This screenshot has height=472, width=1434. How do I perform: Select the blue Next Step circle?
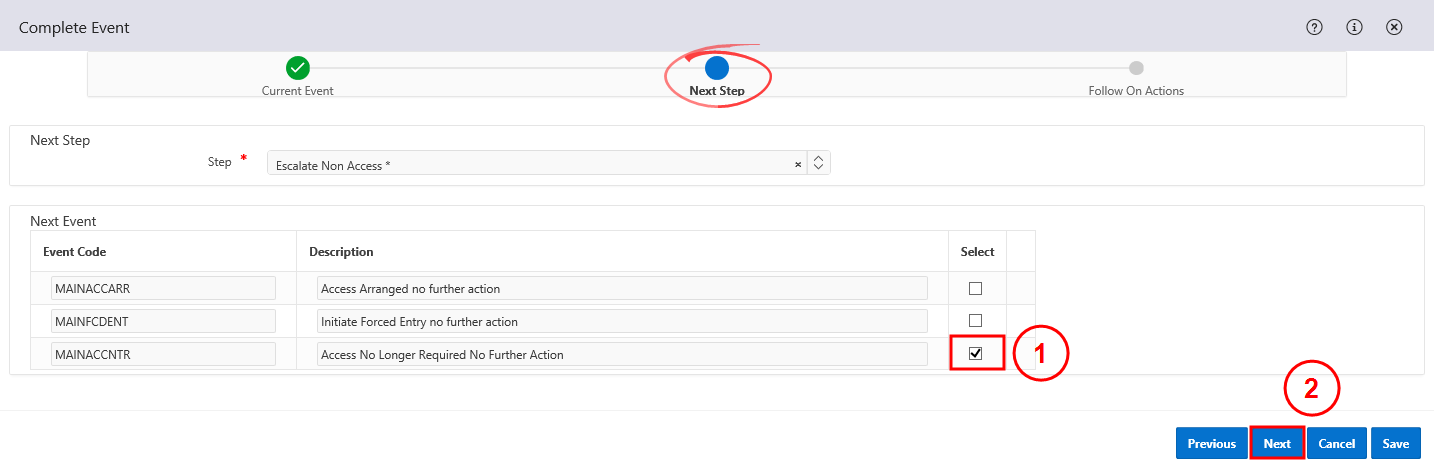(717, 68)
